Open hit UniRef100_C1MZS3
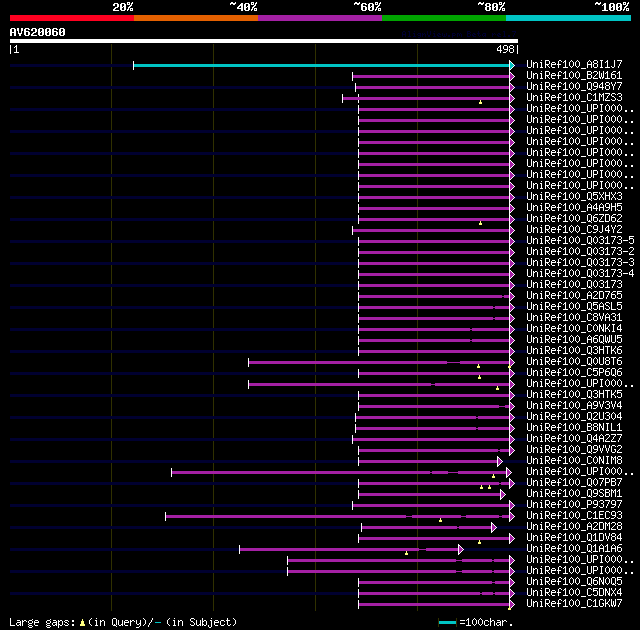The image size is (640, 630). [x=574, y=98]
